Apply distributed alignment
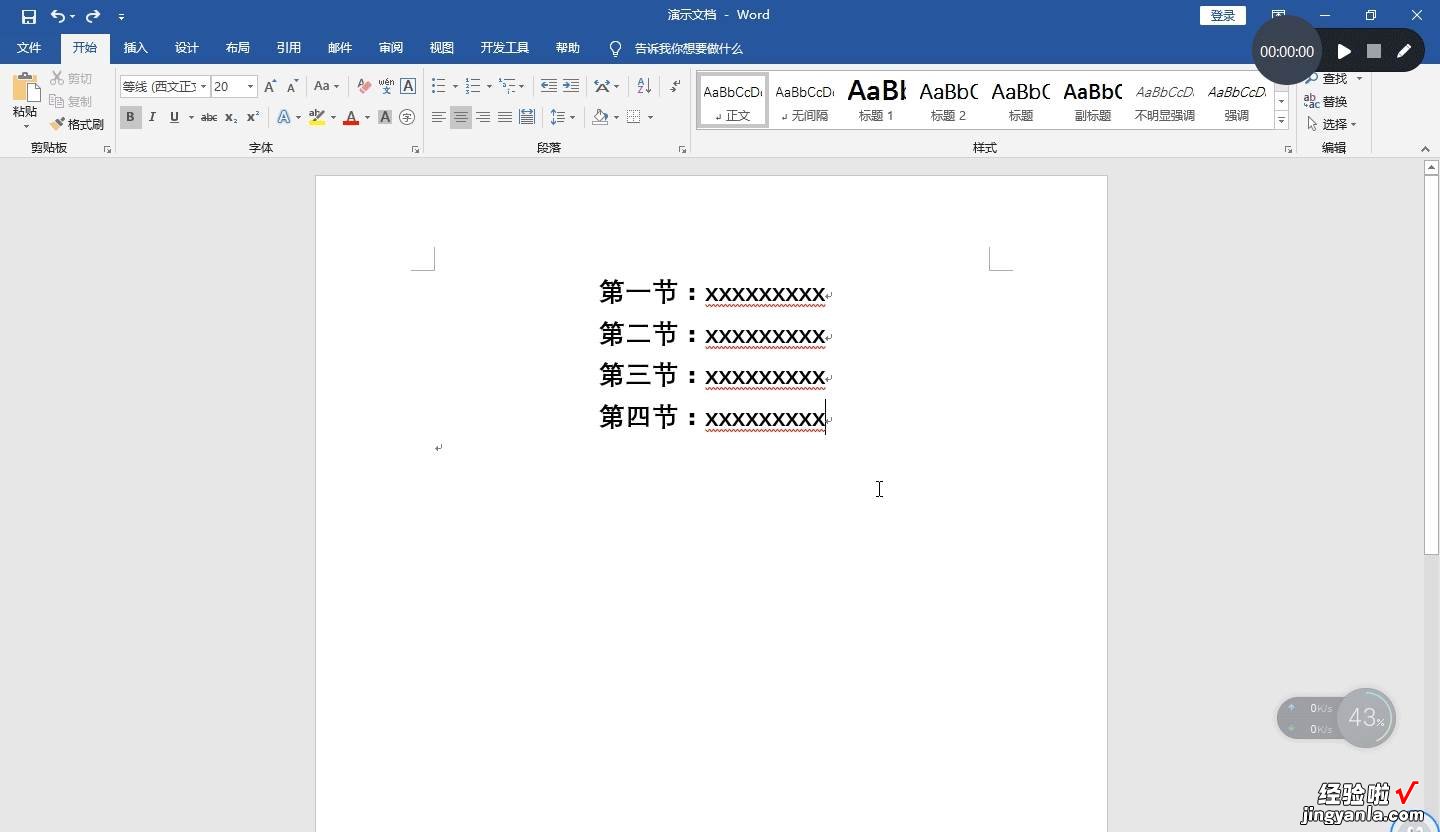Image resolution: width=1440 pixels, height=832 pixels. [x=527, y=117]
